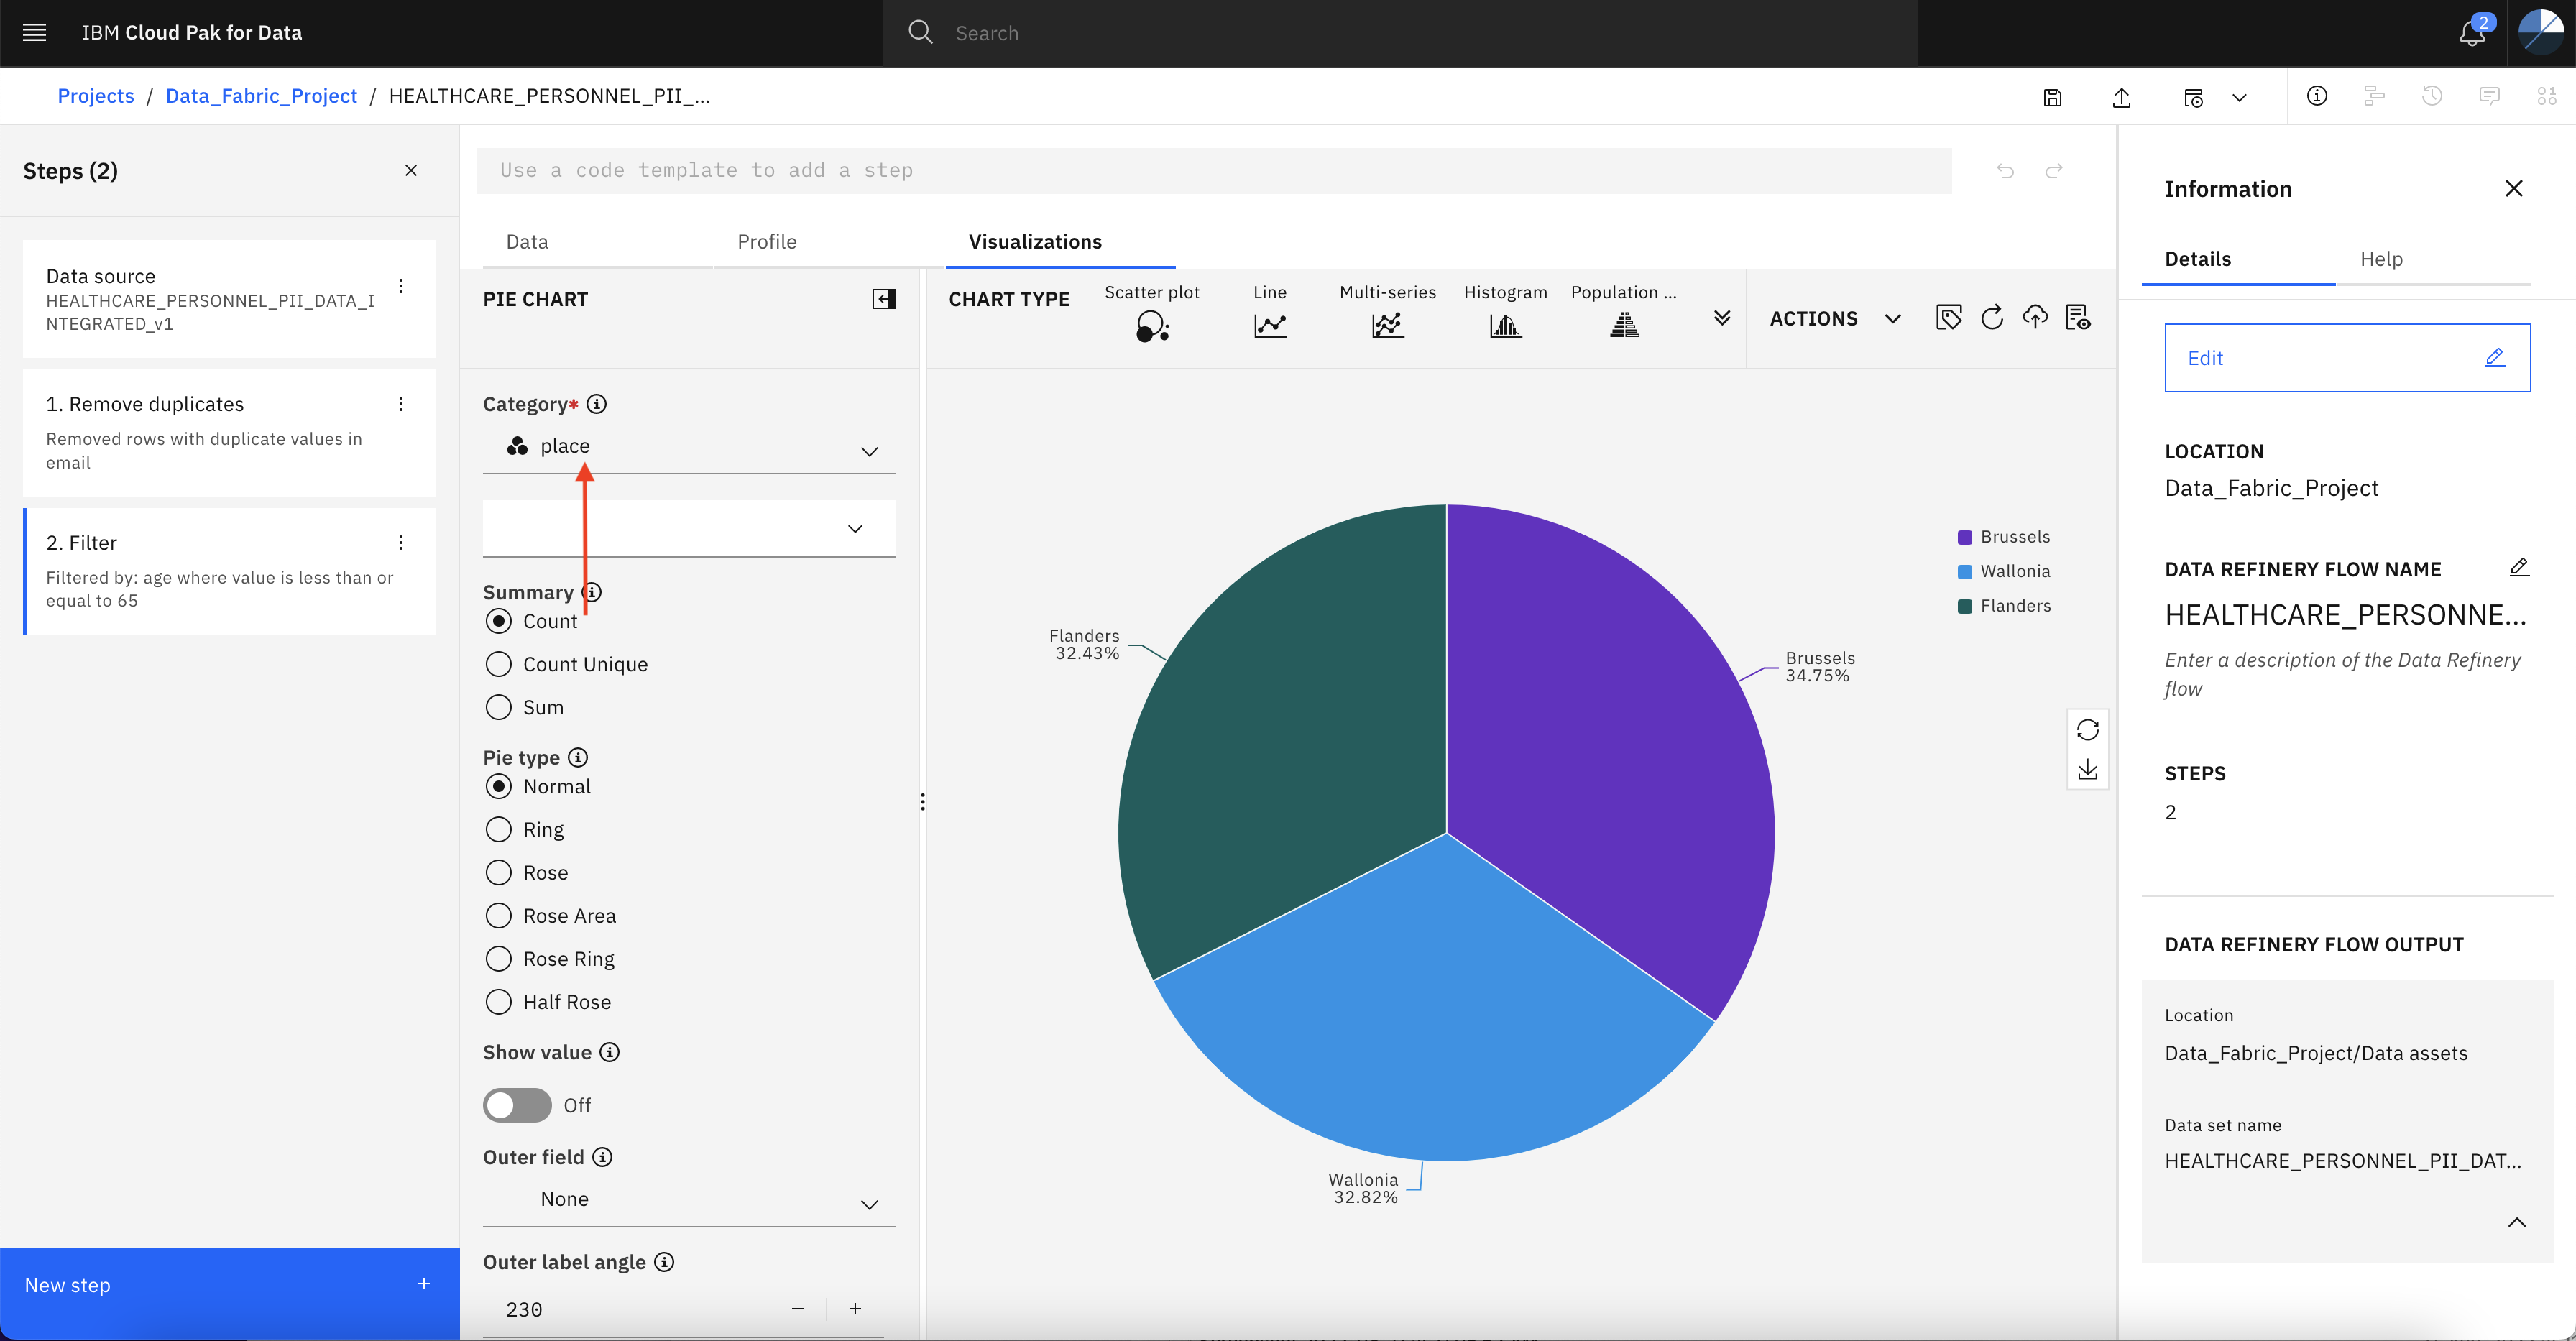Open the notifications bell
The width and height of the screenshot is (2576, 1341).
[x=2472, y=33]
